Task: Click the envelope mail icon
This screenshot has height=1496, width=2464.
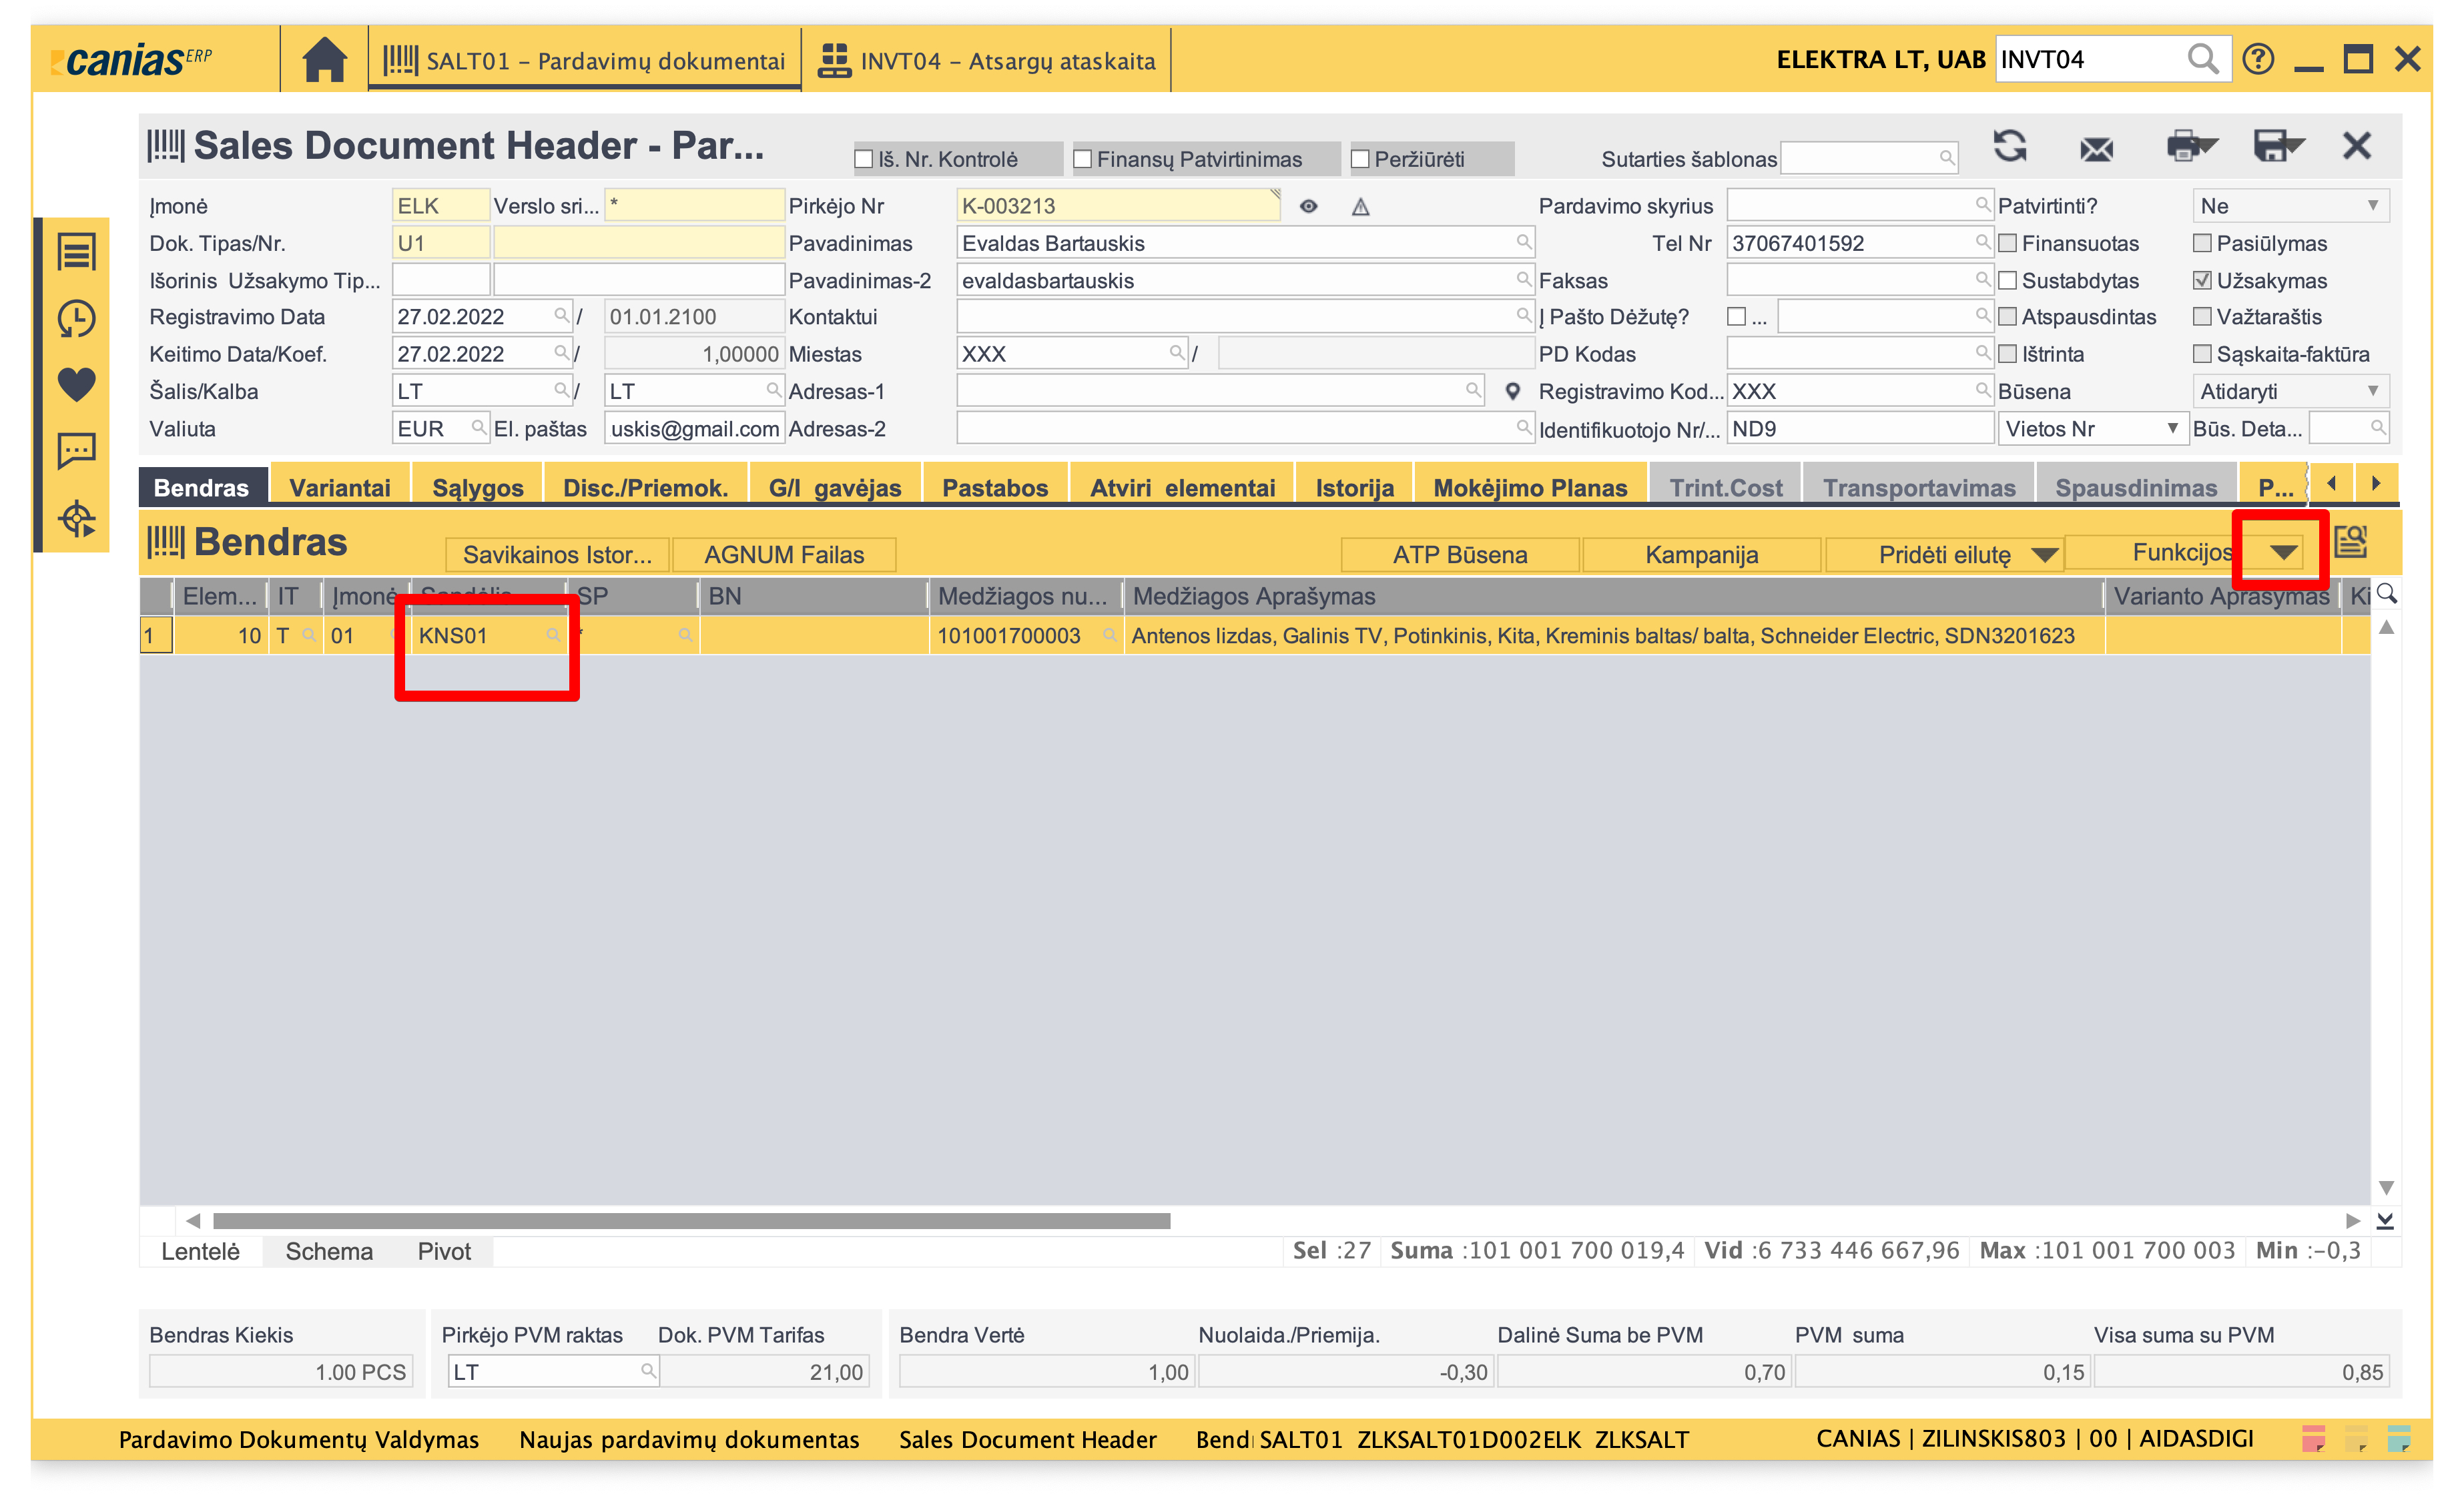Action: [2096, 149]
